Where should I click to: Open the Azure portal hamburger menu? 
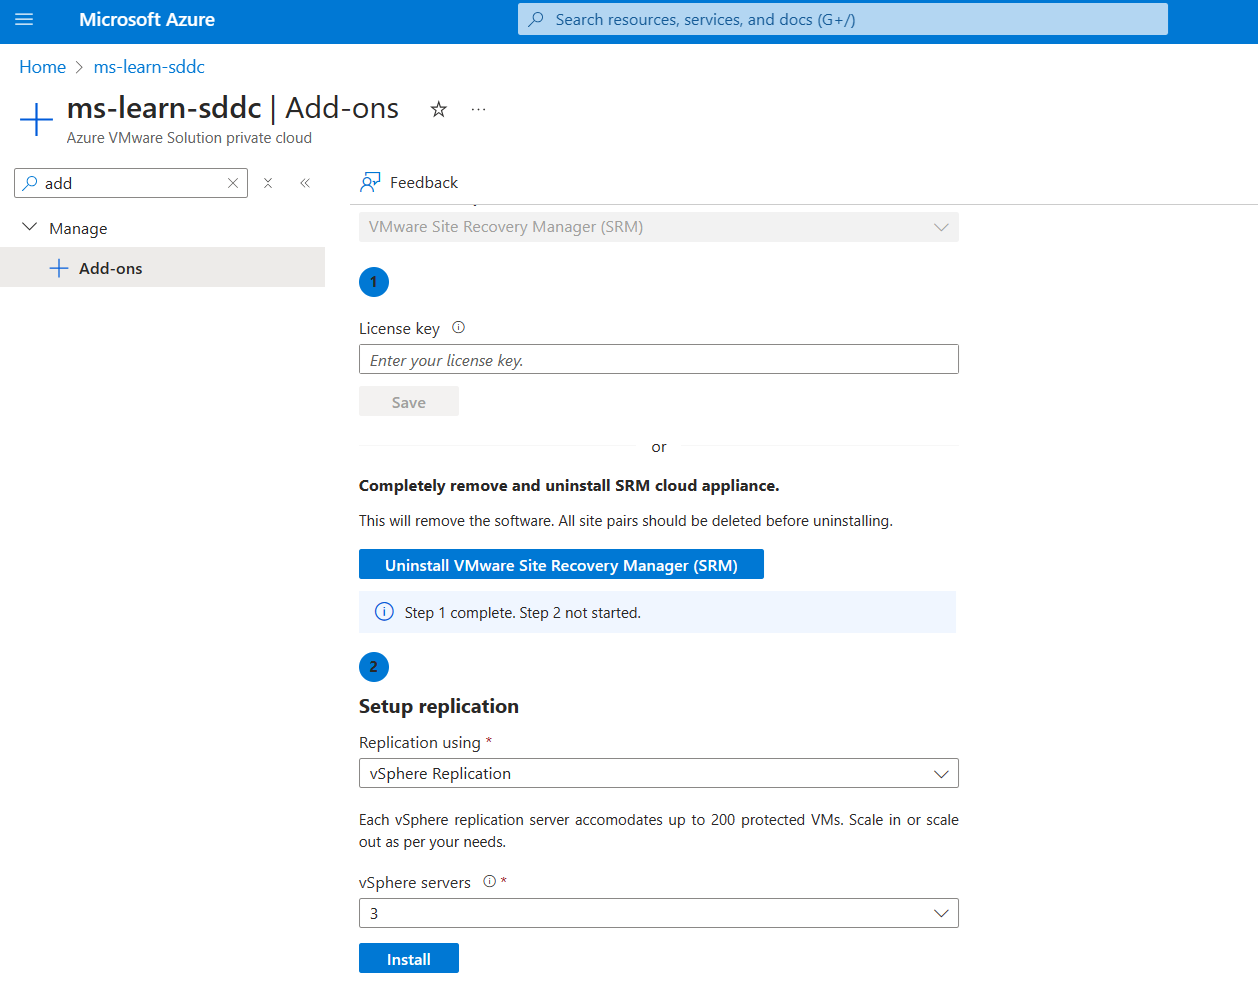(24, 20)
